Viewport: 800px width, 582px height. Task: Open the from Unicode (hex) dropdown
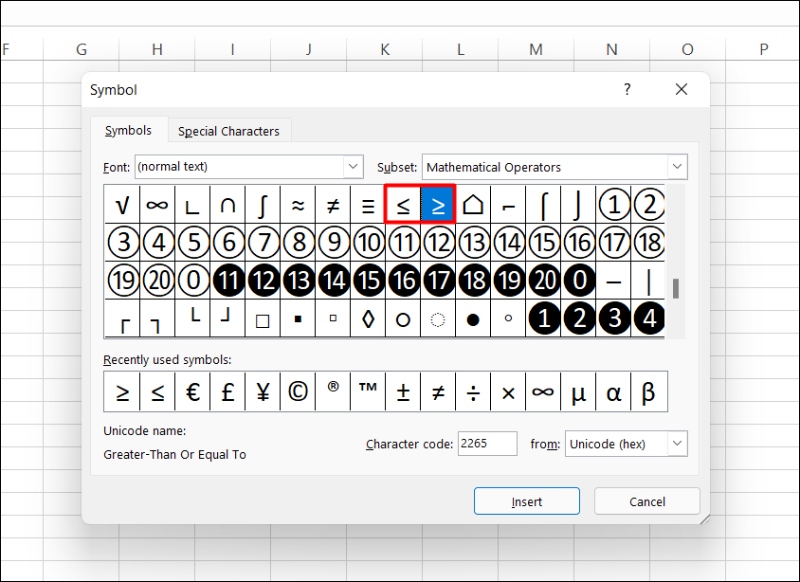pyautogui.click(x=677, y=444)
